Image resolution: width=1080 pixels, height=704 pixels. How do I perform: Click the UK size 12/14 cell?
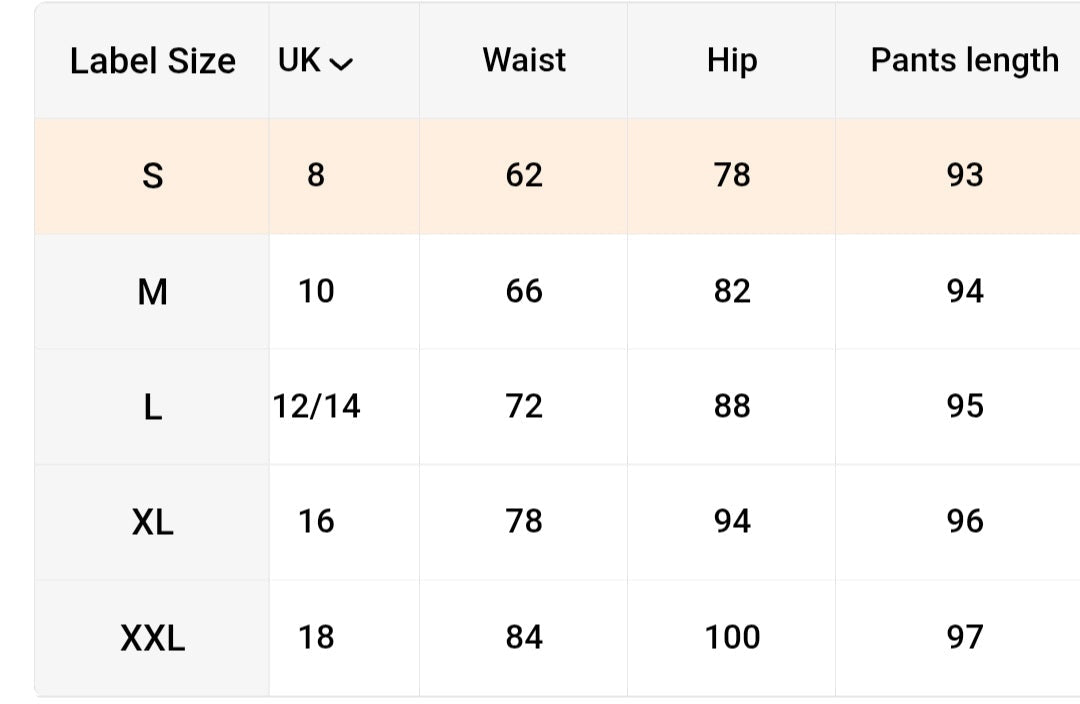316,406
